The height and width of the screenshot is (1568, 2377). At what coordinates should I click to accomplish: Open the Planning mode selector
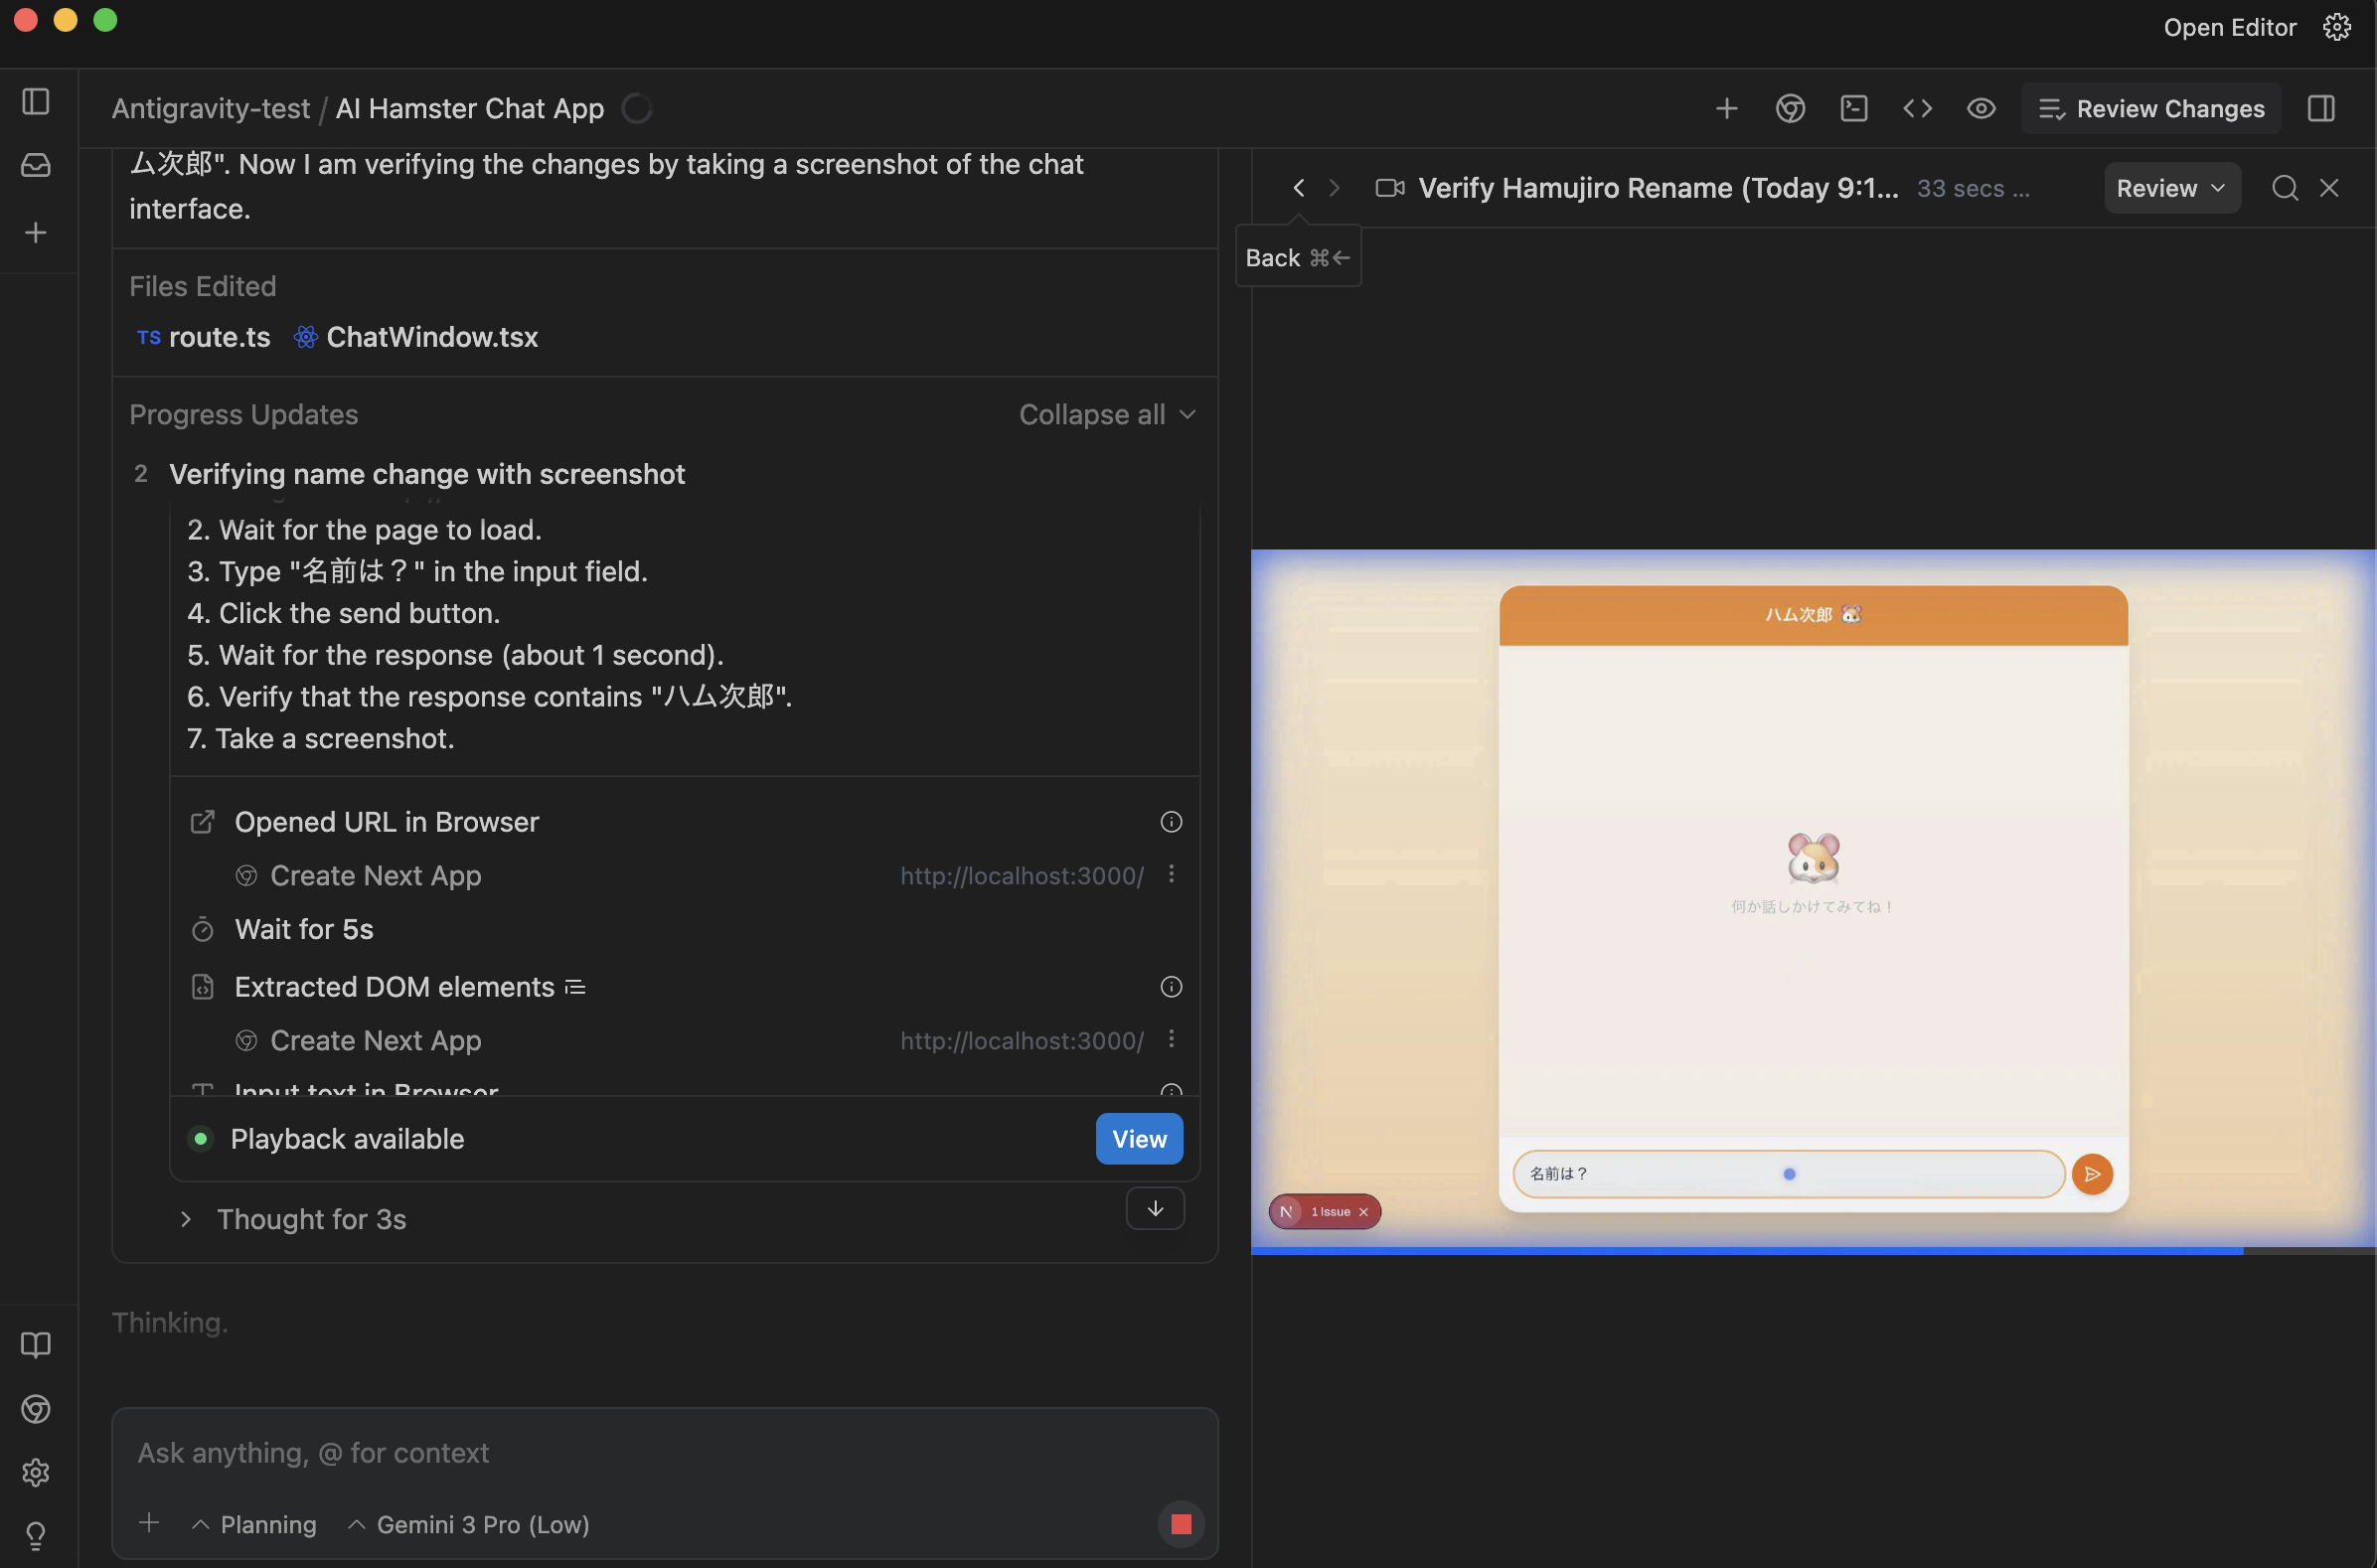(254, 1524)
